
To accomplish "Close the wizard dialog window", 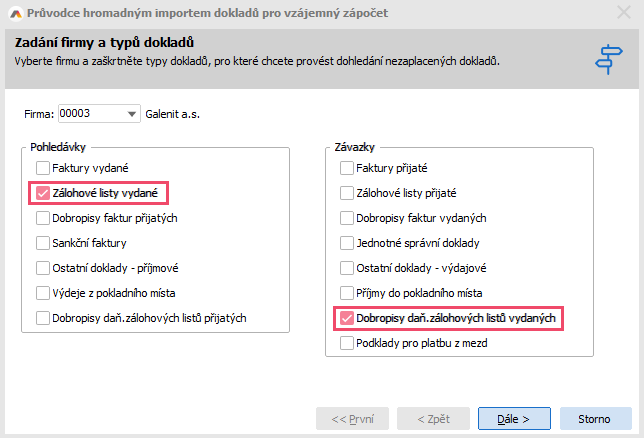I will (x=623, y=14).
